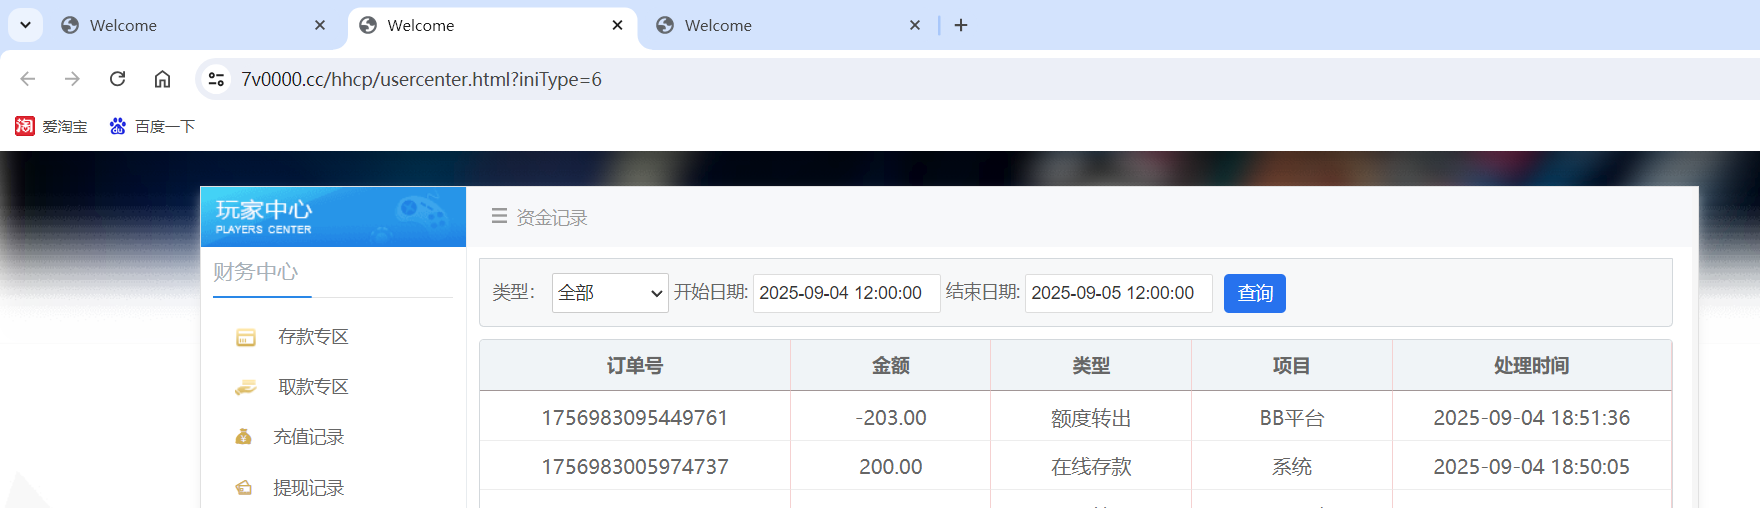Click the 类型 column header
This screenshot has height=508, width=1760.
pos(1091,366)
